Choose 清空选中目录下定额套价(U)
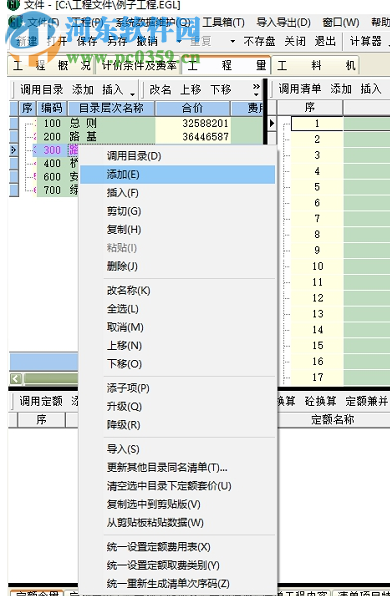Viewport: 390px width, 604px height. 169,486
